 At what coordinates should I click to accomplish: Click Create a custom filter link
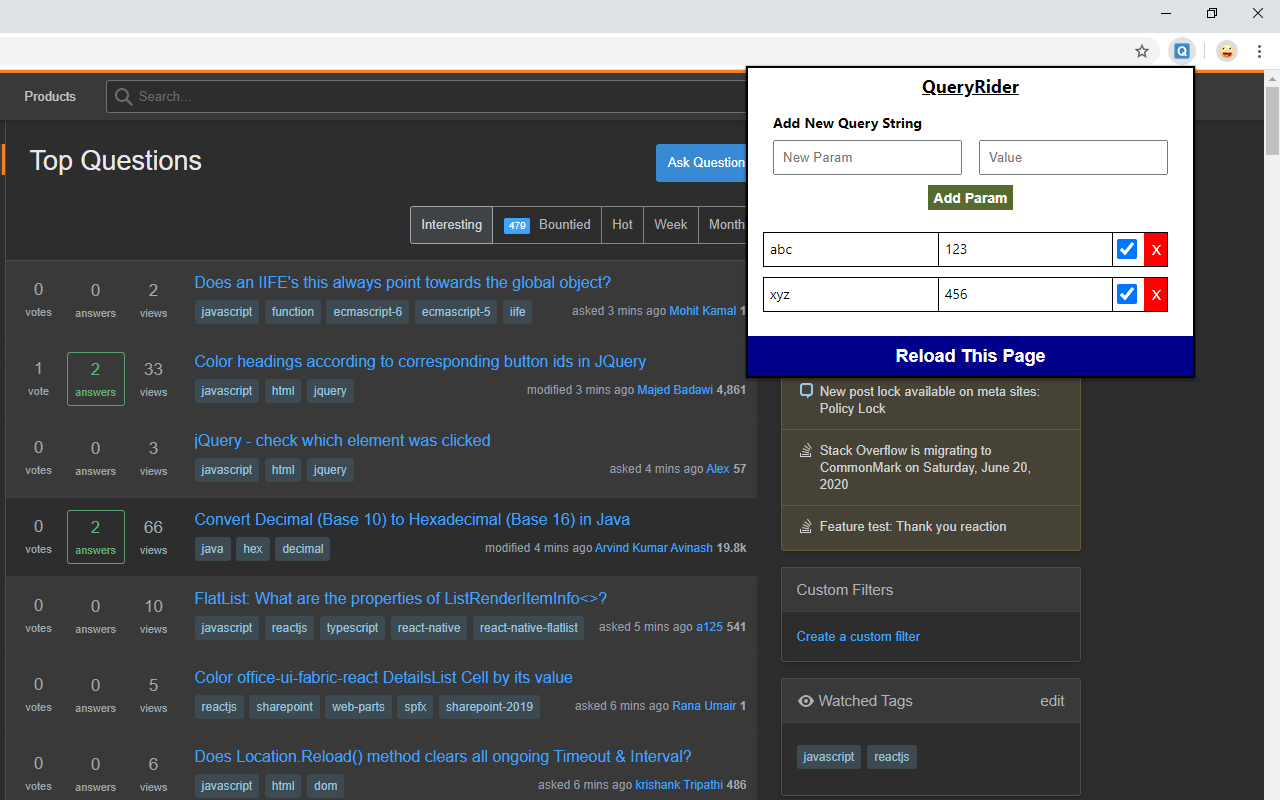(858, 637)
